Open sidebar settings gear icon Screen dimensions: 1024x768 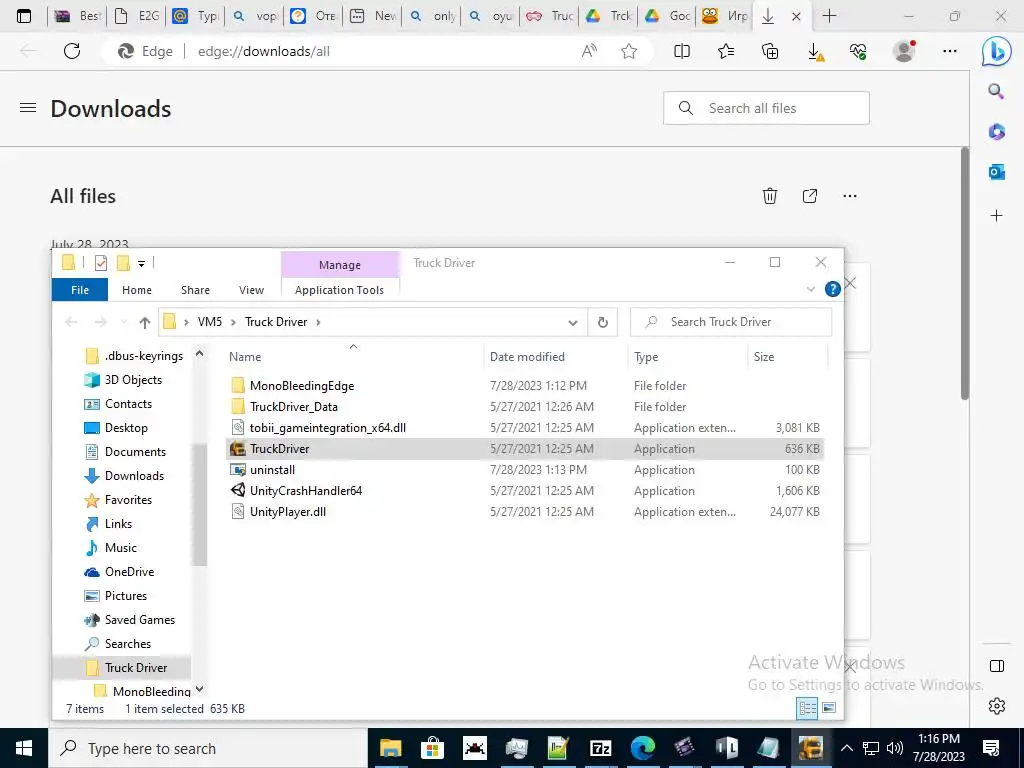[997, 706]
